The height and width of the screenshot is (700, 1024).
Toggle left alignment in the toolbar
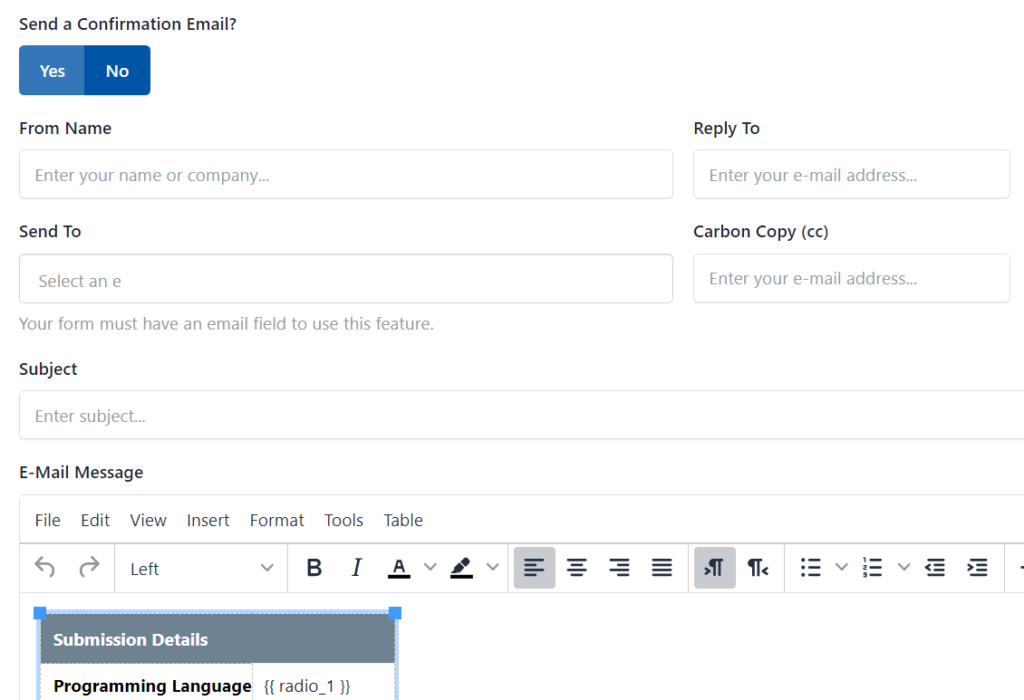click(534, 568)
